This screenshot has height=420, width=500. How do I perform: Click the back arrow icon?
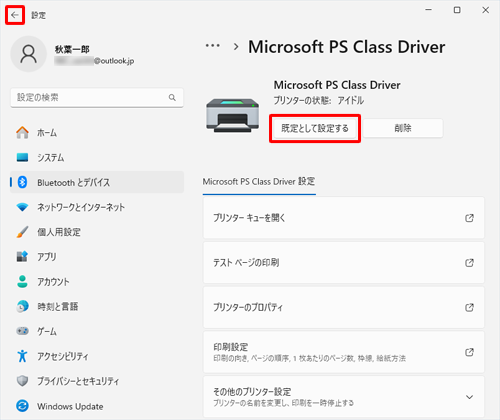click(15, 15)
